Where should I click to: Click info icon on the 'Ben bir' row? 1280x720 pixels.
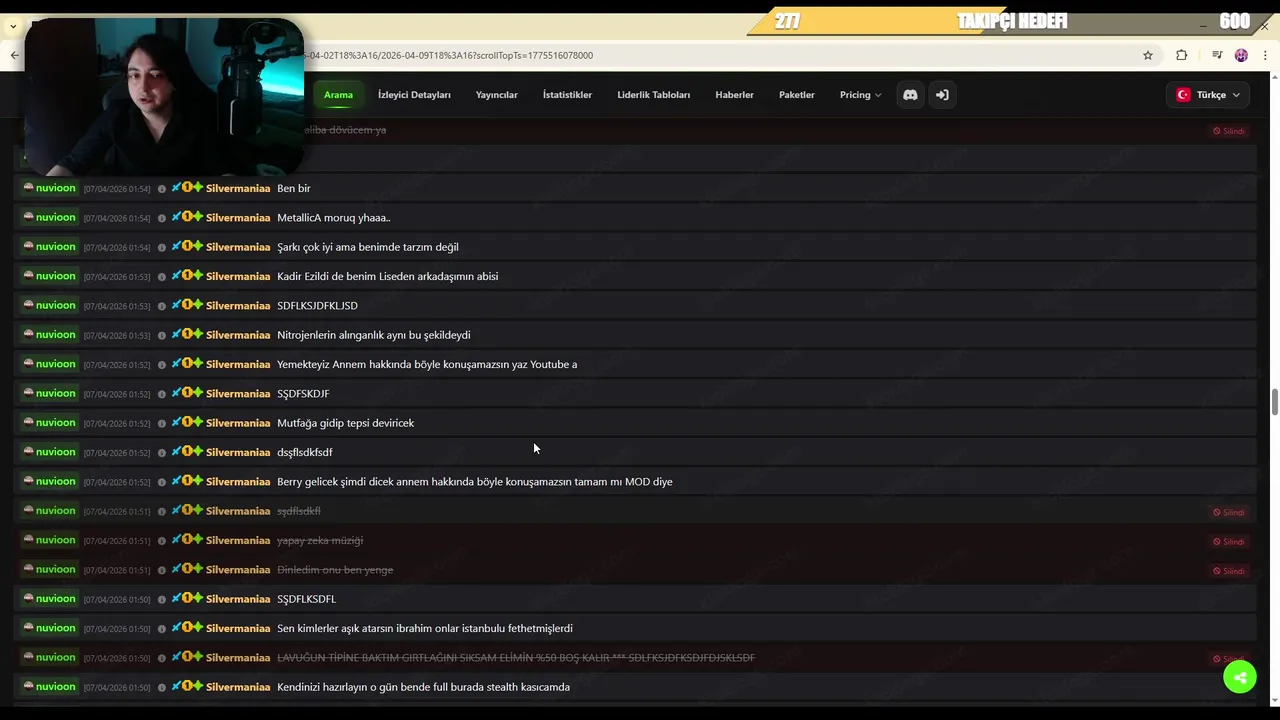(x=162, y=189)
